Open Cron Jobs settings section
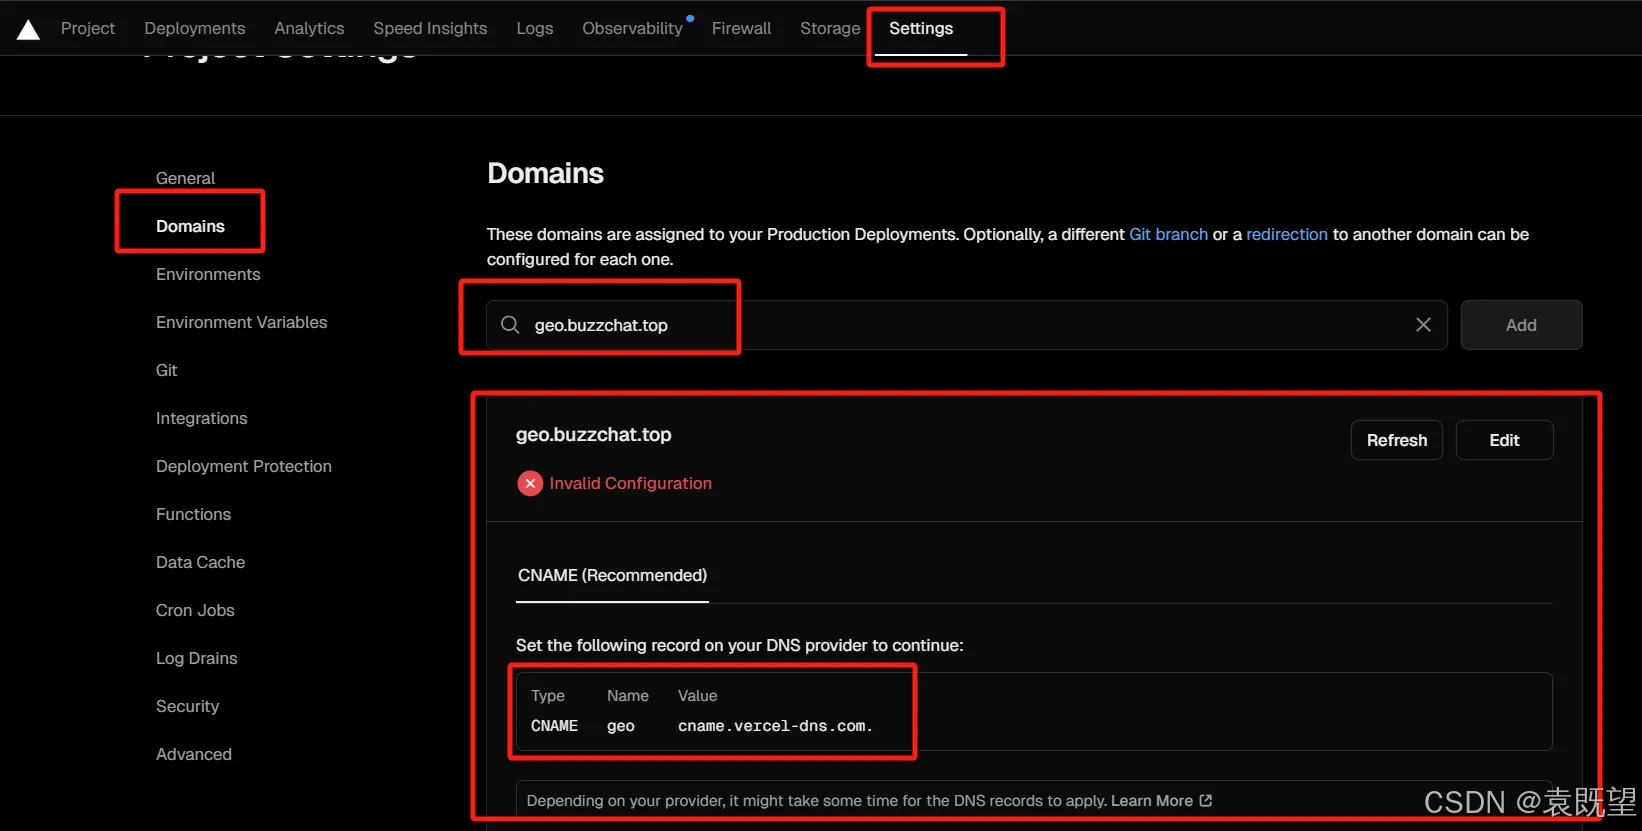The image size is (1642, 831). [195, 610]
